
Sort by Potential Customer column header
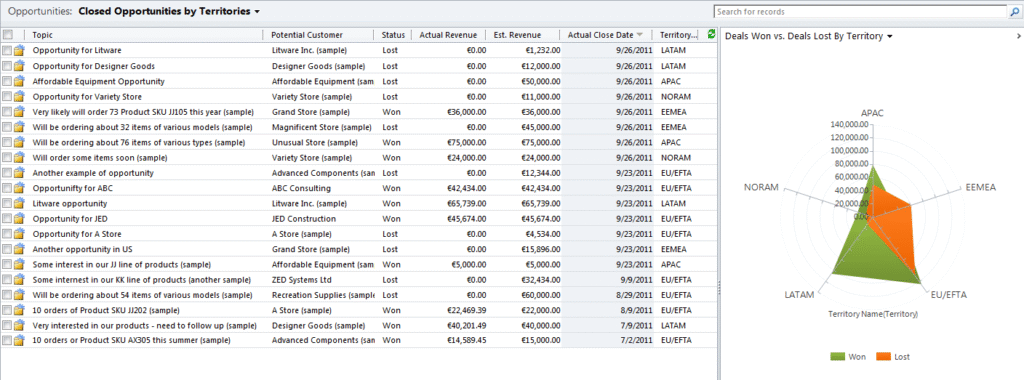pos(306,35)
